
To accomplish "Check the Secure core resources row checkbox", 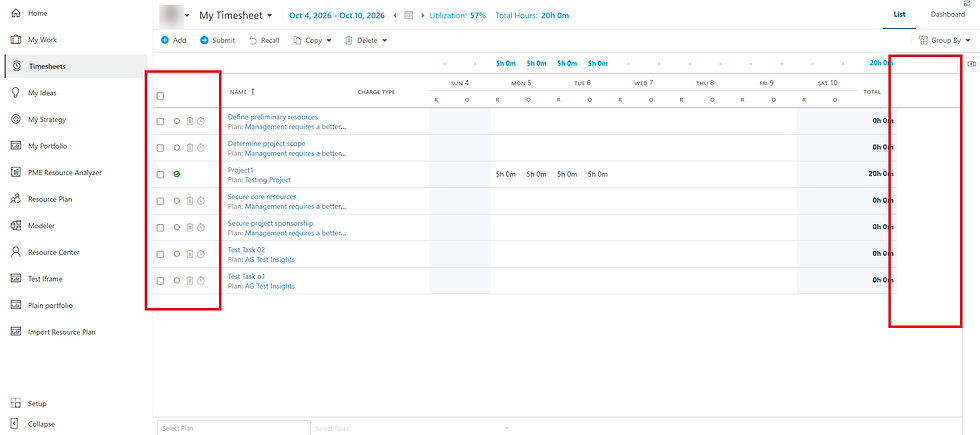I will [160, 201].
